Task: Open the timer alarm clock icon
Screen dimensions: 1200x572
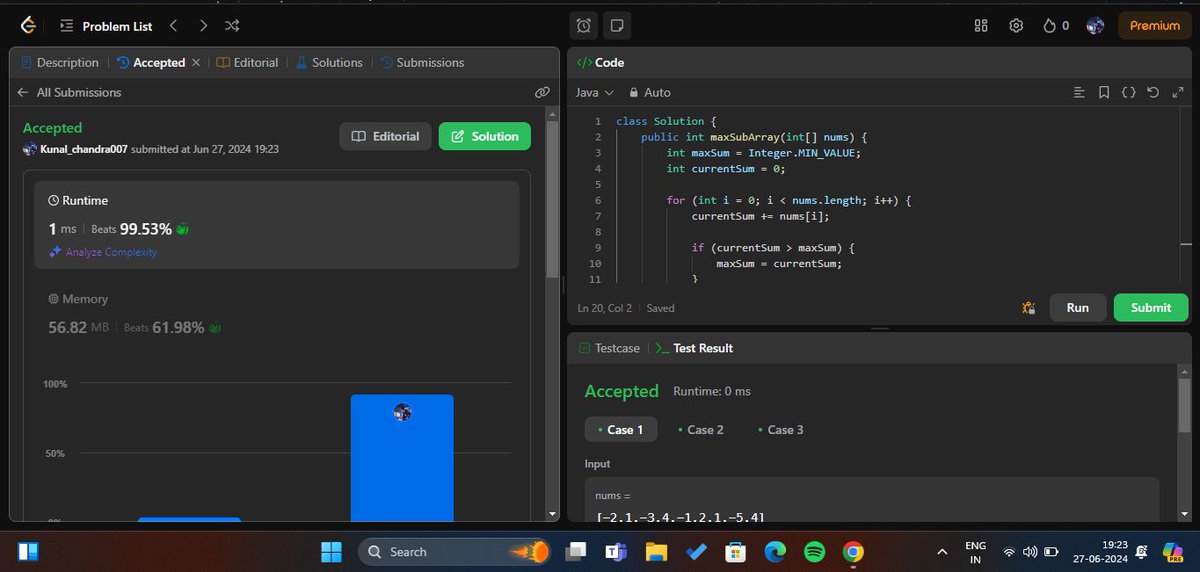Action: click(584, 26)
